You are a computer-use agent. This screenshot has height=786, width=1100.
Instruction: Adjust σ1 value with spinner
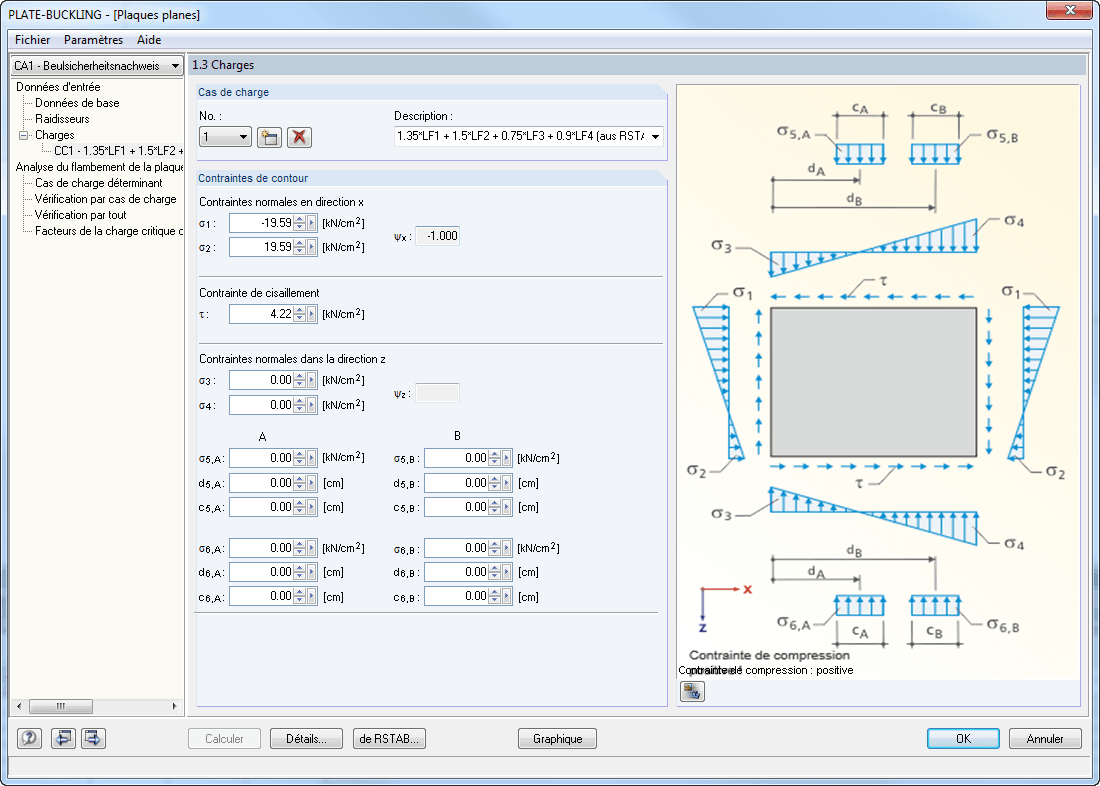coord(300,223)
